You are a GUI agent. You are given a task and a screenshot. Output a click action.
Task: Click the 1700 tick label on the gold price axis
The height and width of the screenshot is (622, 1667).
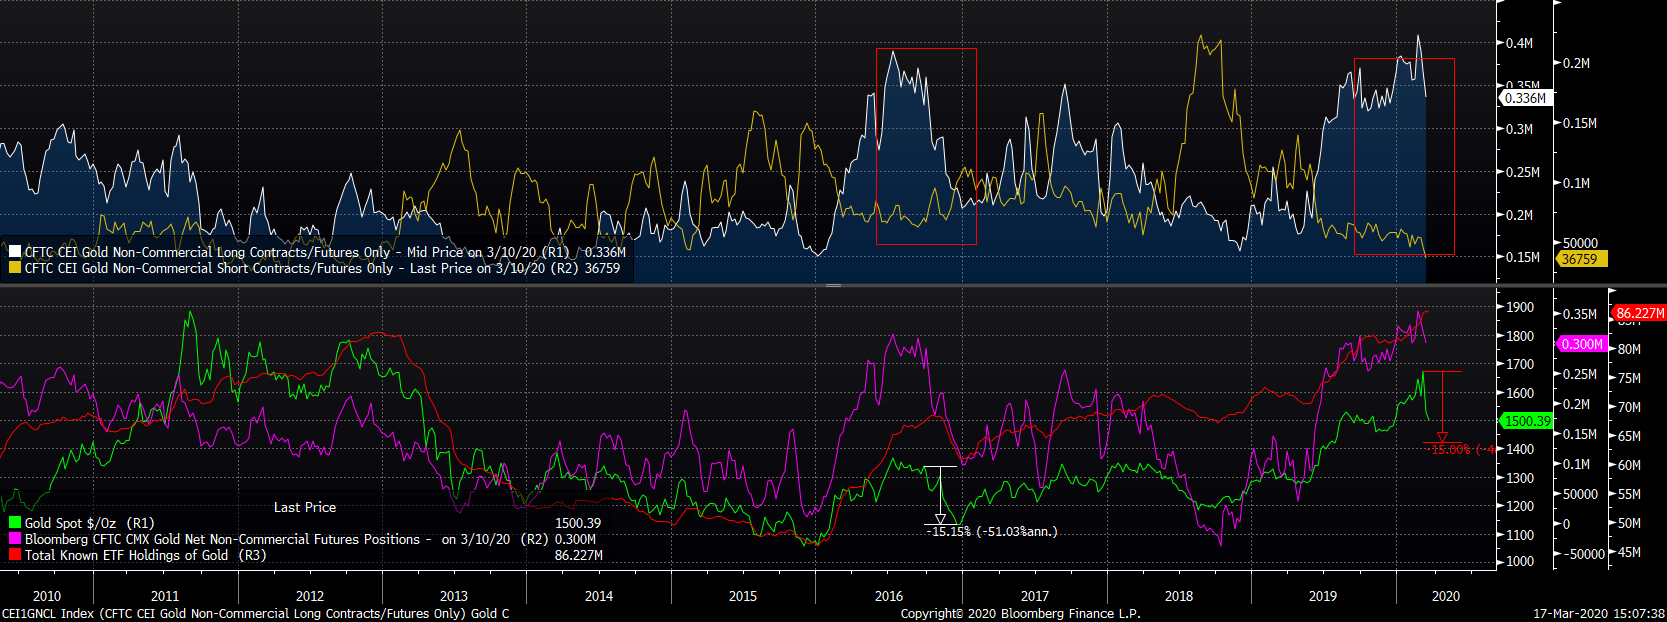tap(1520, 365)
